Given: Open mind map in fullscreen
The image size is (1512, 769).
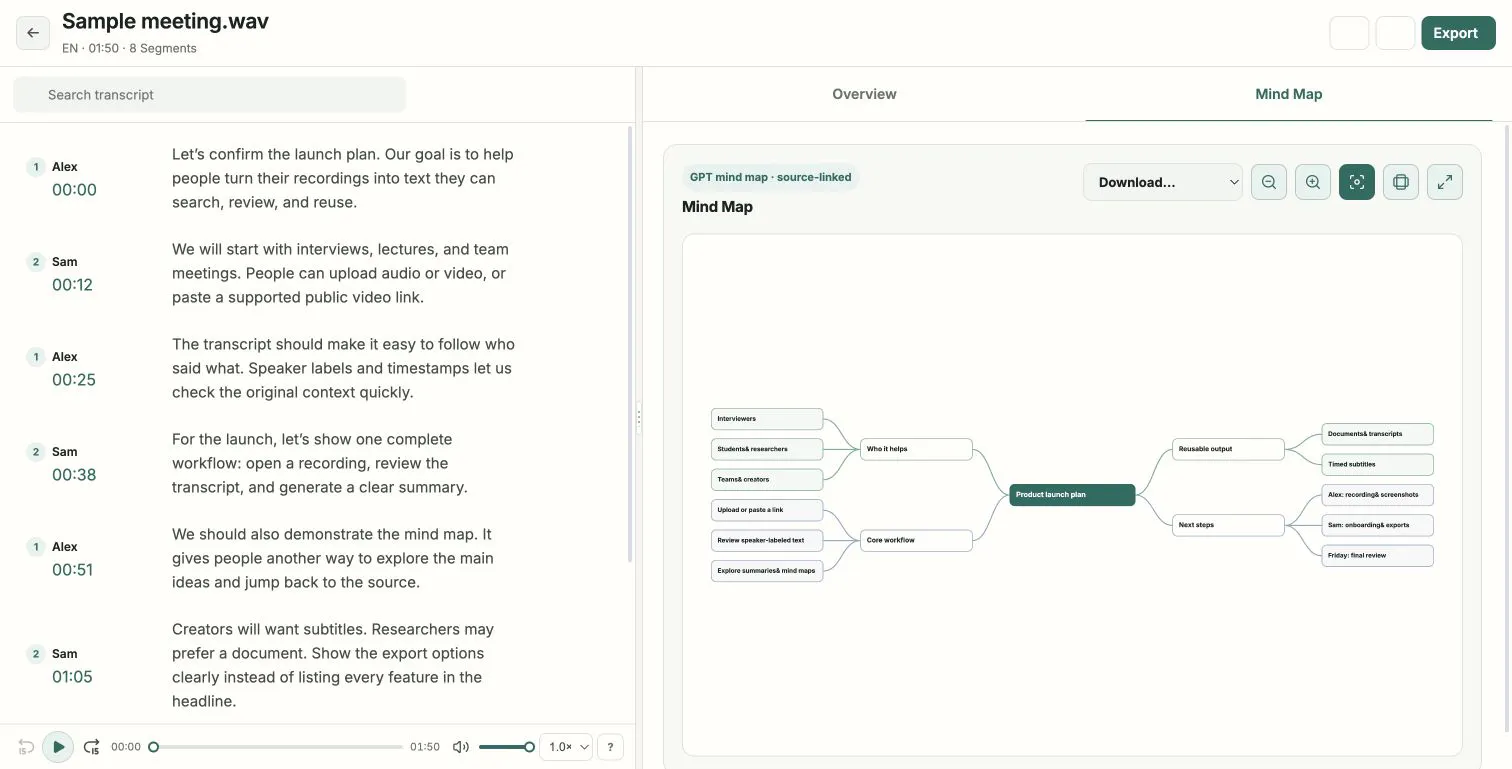Looking at the screenshot, I should 1445,182.
